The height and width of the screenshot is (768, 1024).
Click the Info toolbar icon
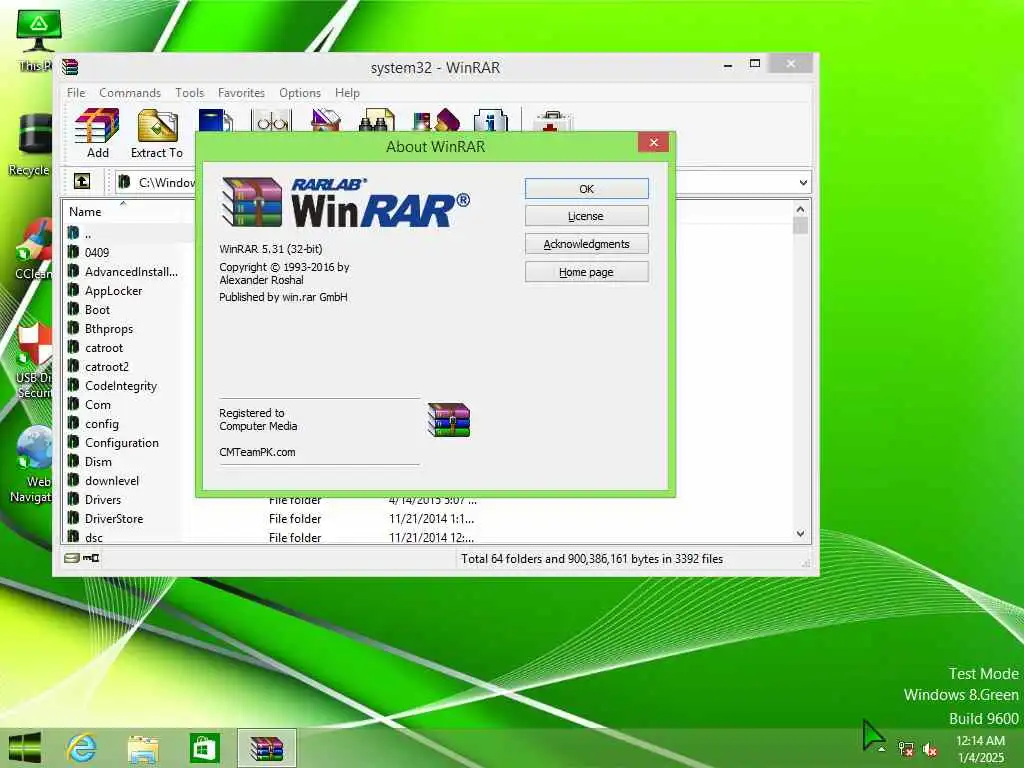point(490,121)
